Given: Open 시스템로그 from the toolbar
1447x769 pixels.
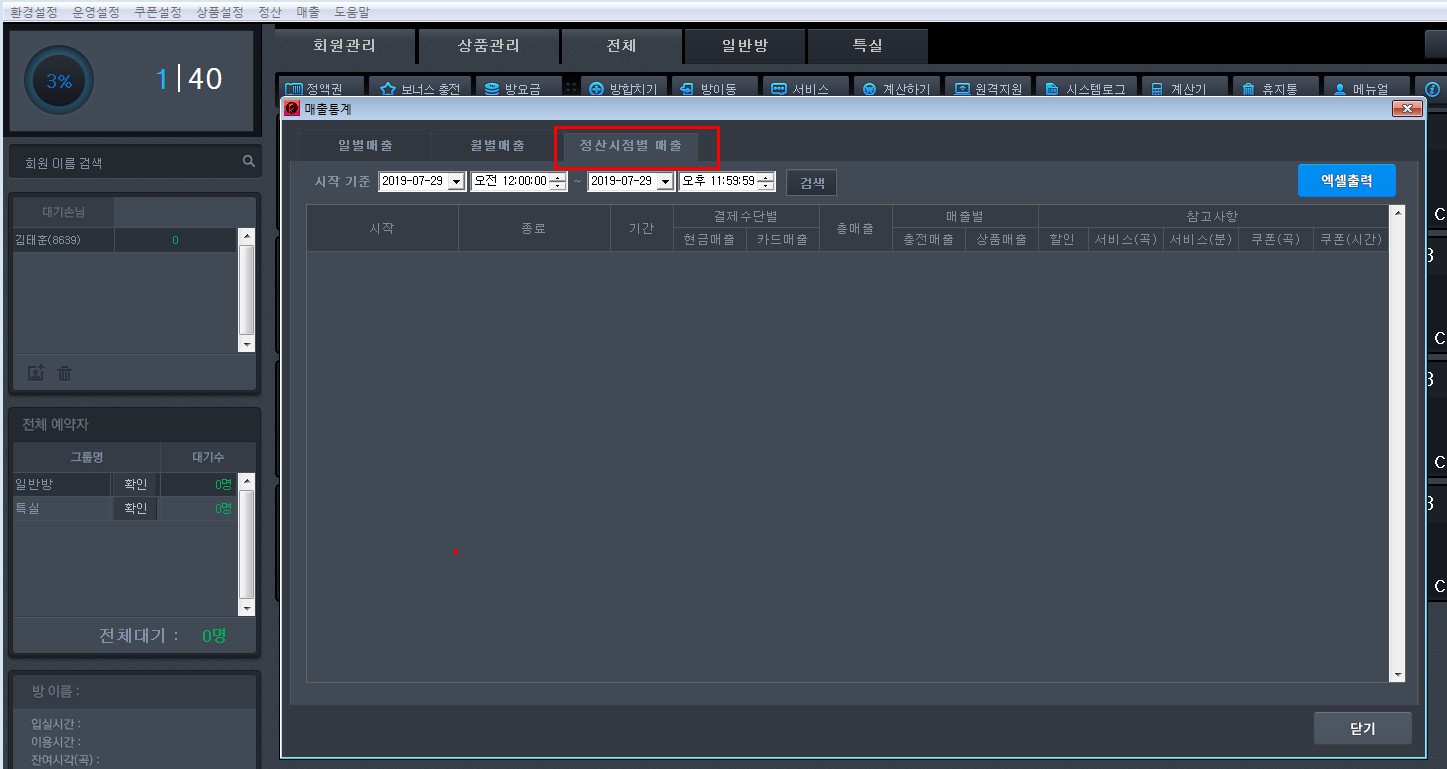Looking at the screenshot, I should pyautogui.click(x=1084, y=89).
